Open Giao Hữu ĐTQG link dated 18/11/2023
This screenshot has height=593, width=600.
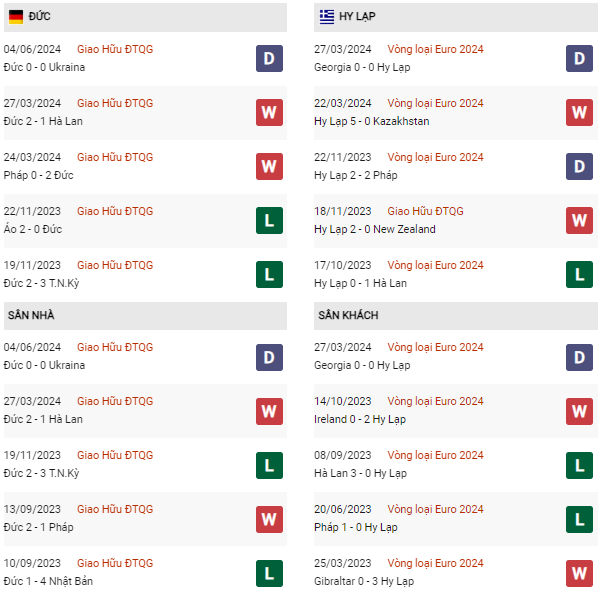(425, 211)
